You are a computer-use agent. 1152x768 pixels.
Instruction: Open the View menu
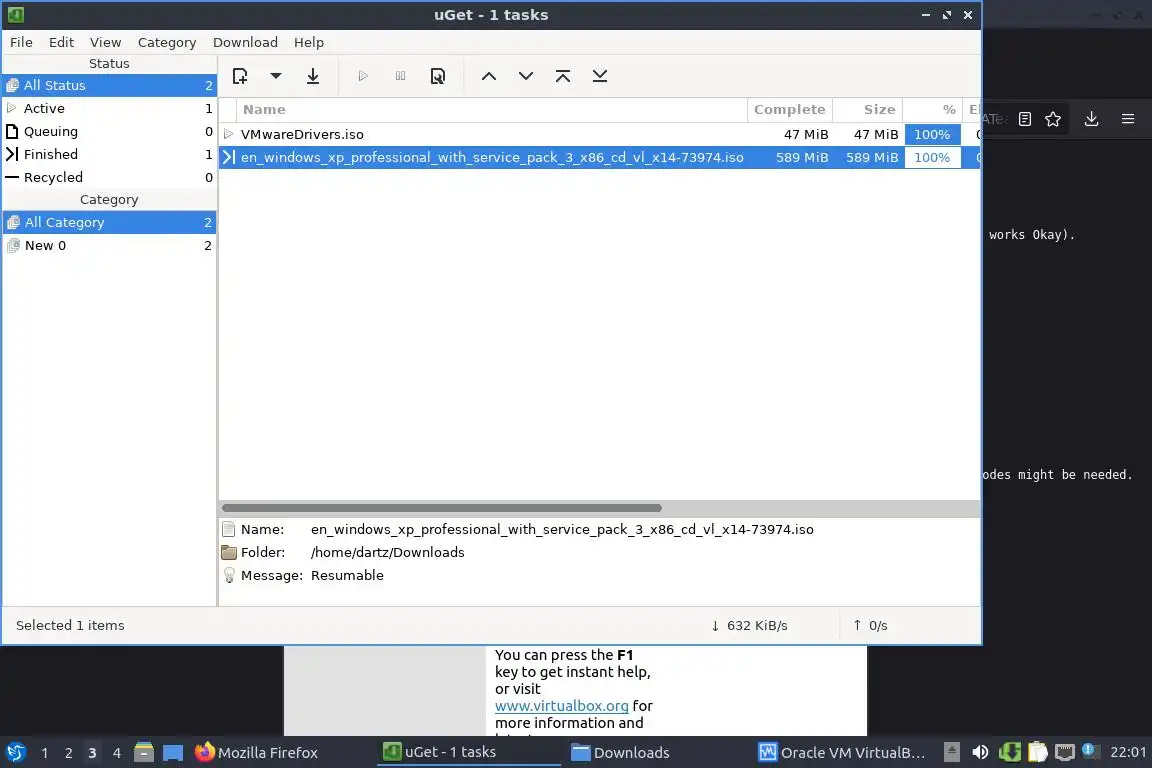(x=105, y=43)
